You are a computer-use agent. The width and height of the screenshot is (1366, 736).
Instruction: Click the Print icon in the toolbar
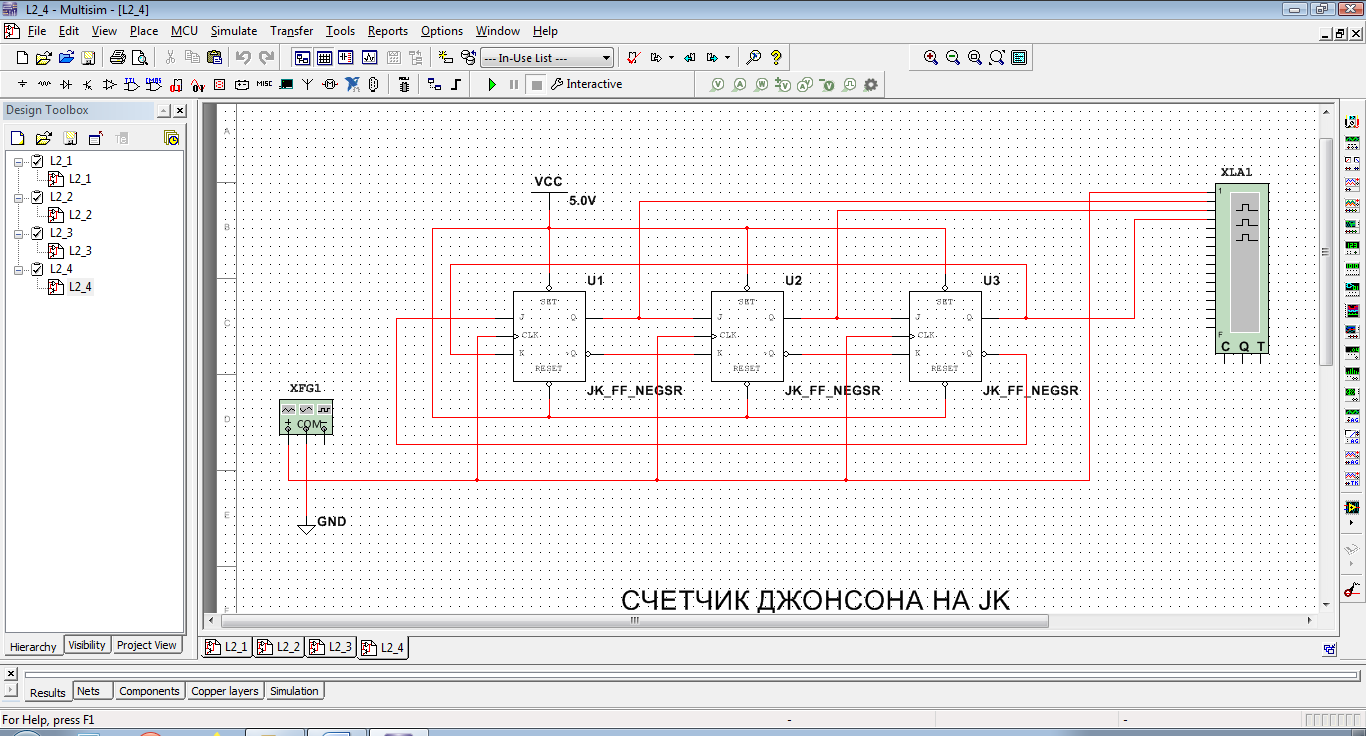pos(118,58)
